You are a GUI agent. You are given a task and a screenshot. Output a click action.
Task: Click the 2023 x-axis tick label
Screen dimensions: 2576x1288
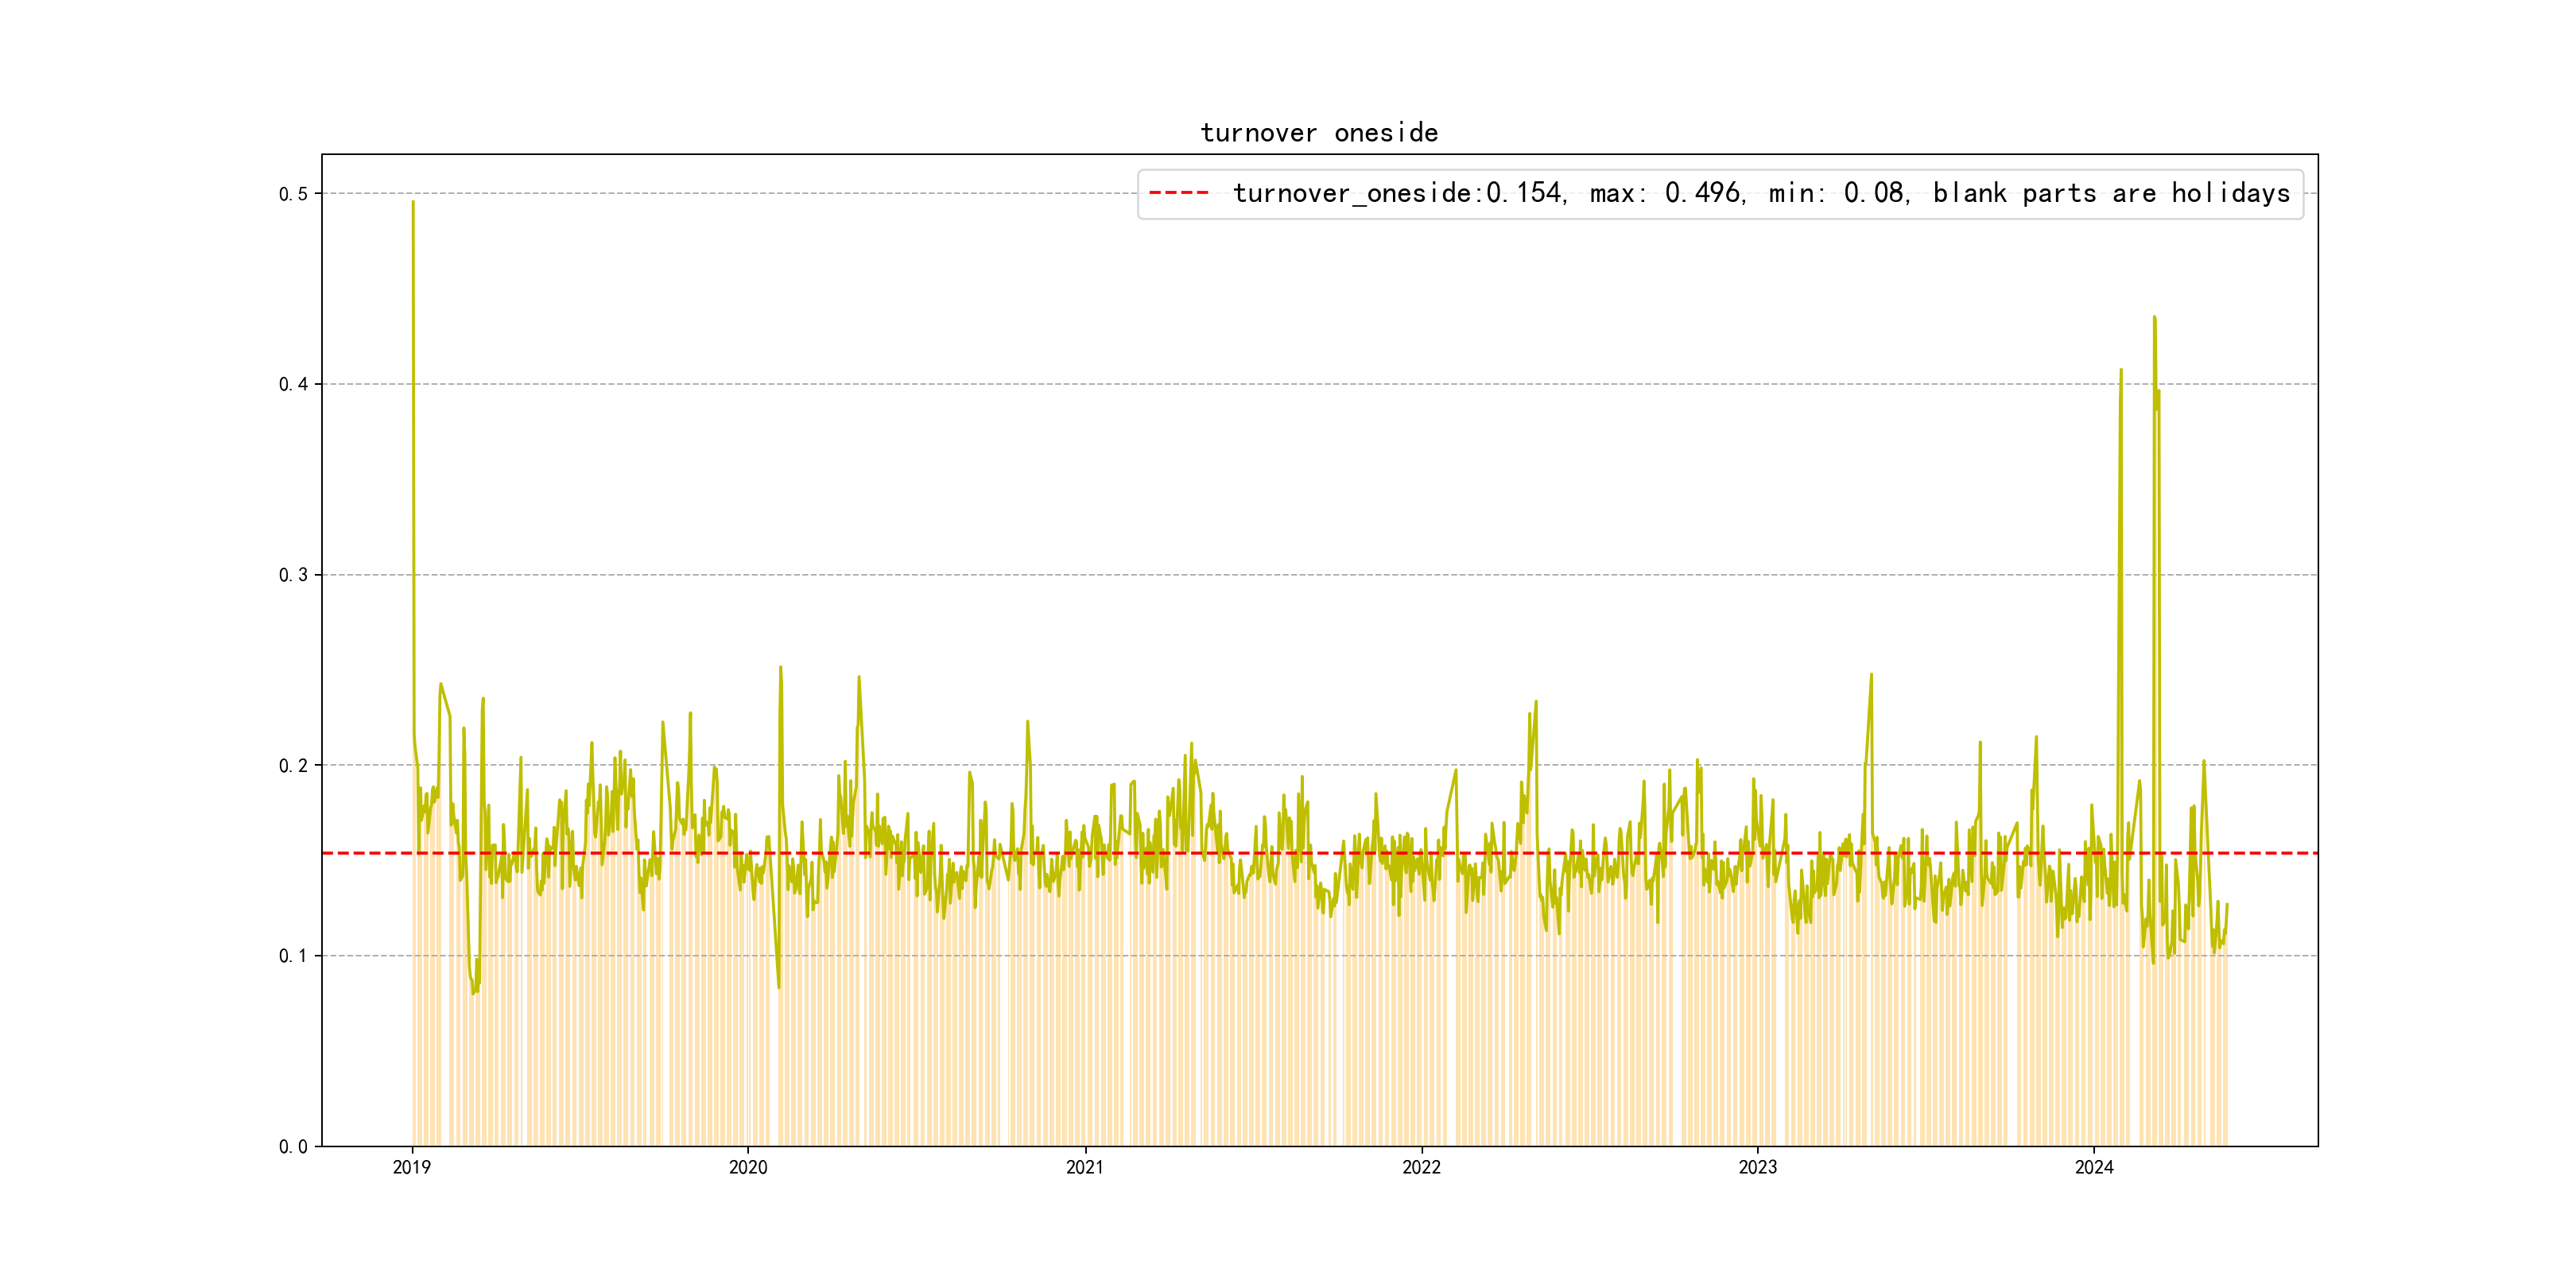1758,1167
